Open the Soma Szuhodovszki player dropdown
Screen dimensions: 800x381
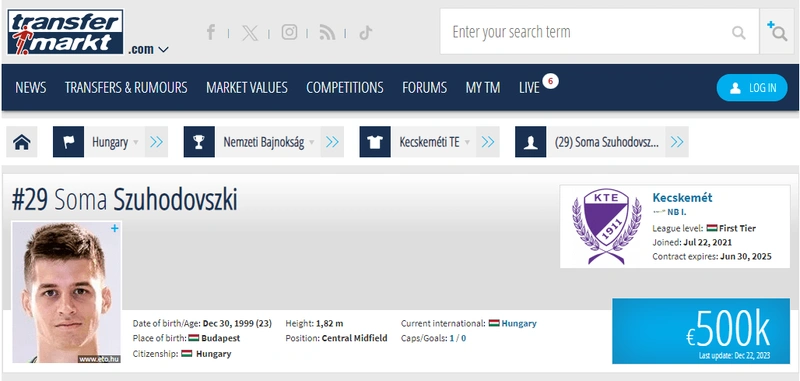click(607, 142)
